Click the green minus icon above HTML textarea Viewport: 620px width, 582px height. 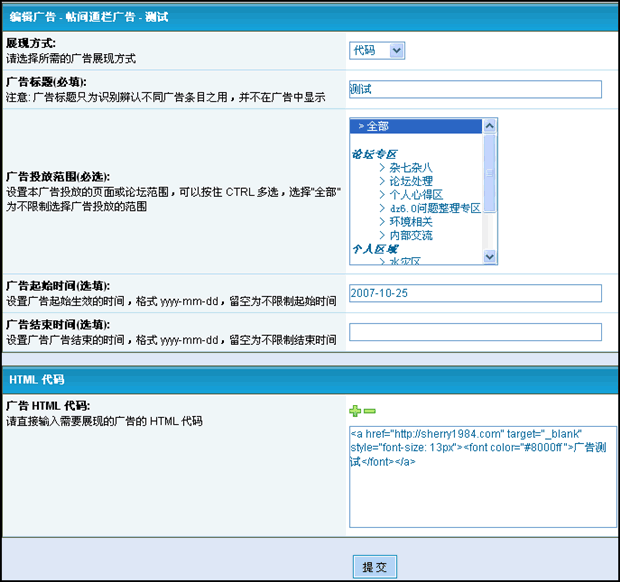click(x=369, y=411)
